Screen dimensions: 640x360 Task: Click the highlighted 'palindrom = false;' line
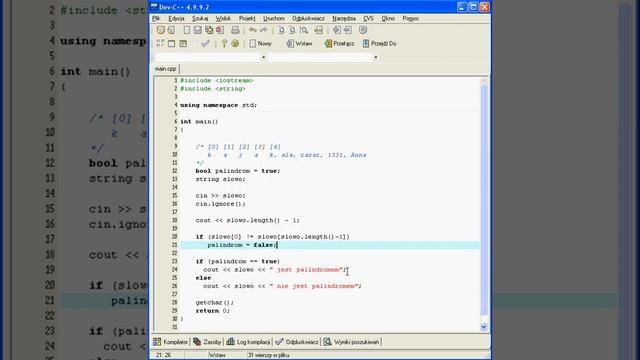pos(330,245)
